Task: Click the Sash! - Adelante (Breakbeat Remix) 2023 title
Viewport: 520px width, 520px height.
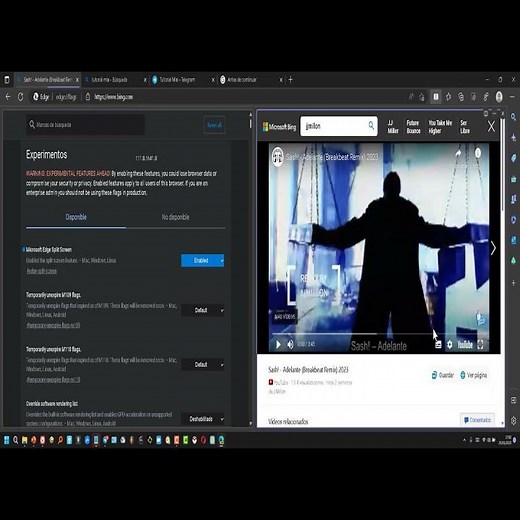Action: click(308, 370)
